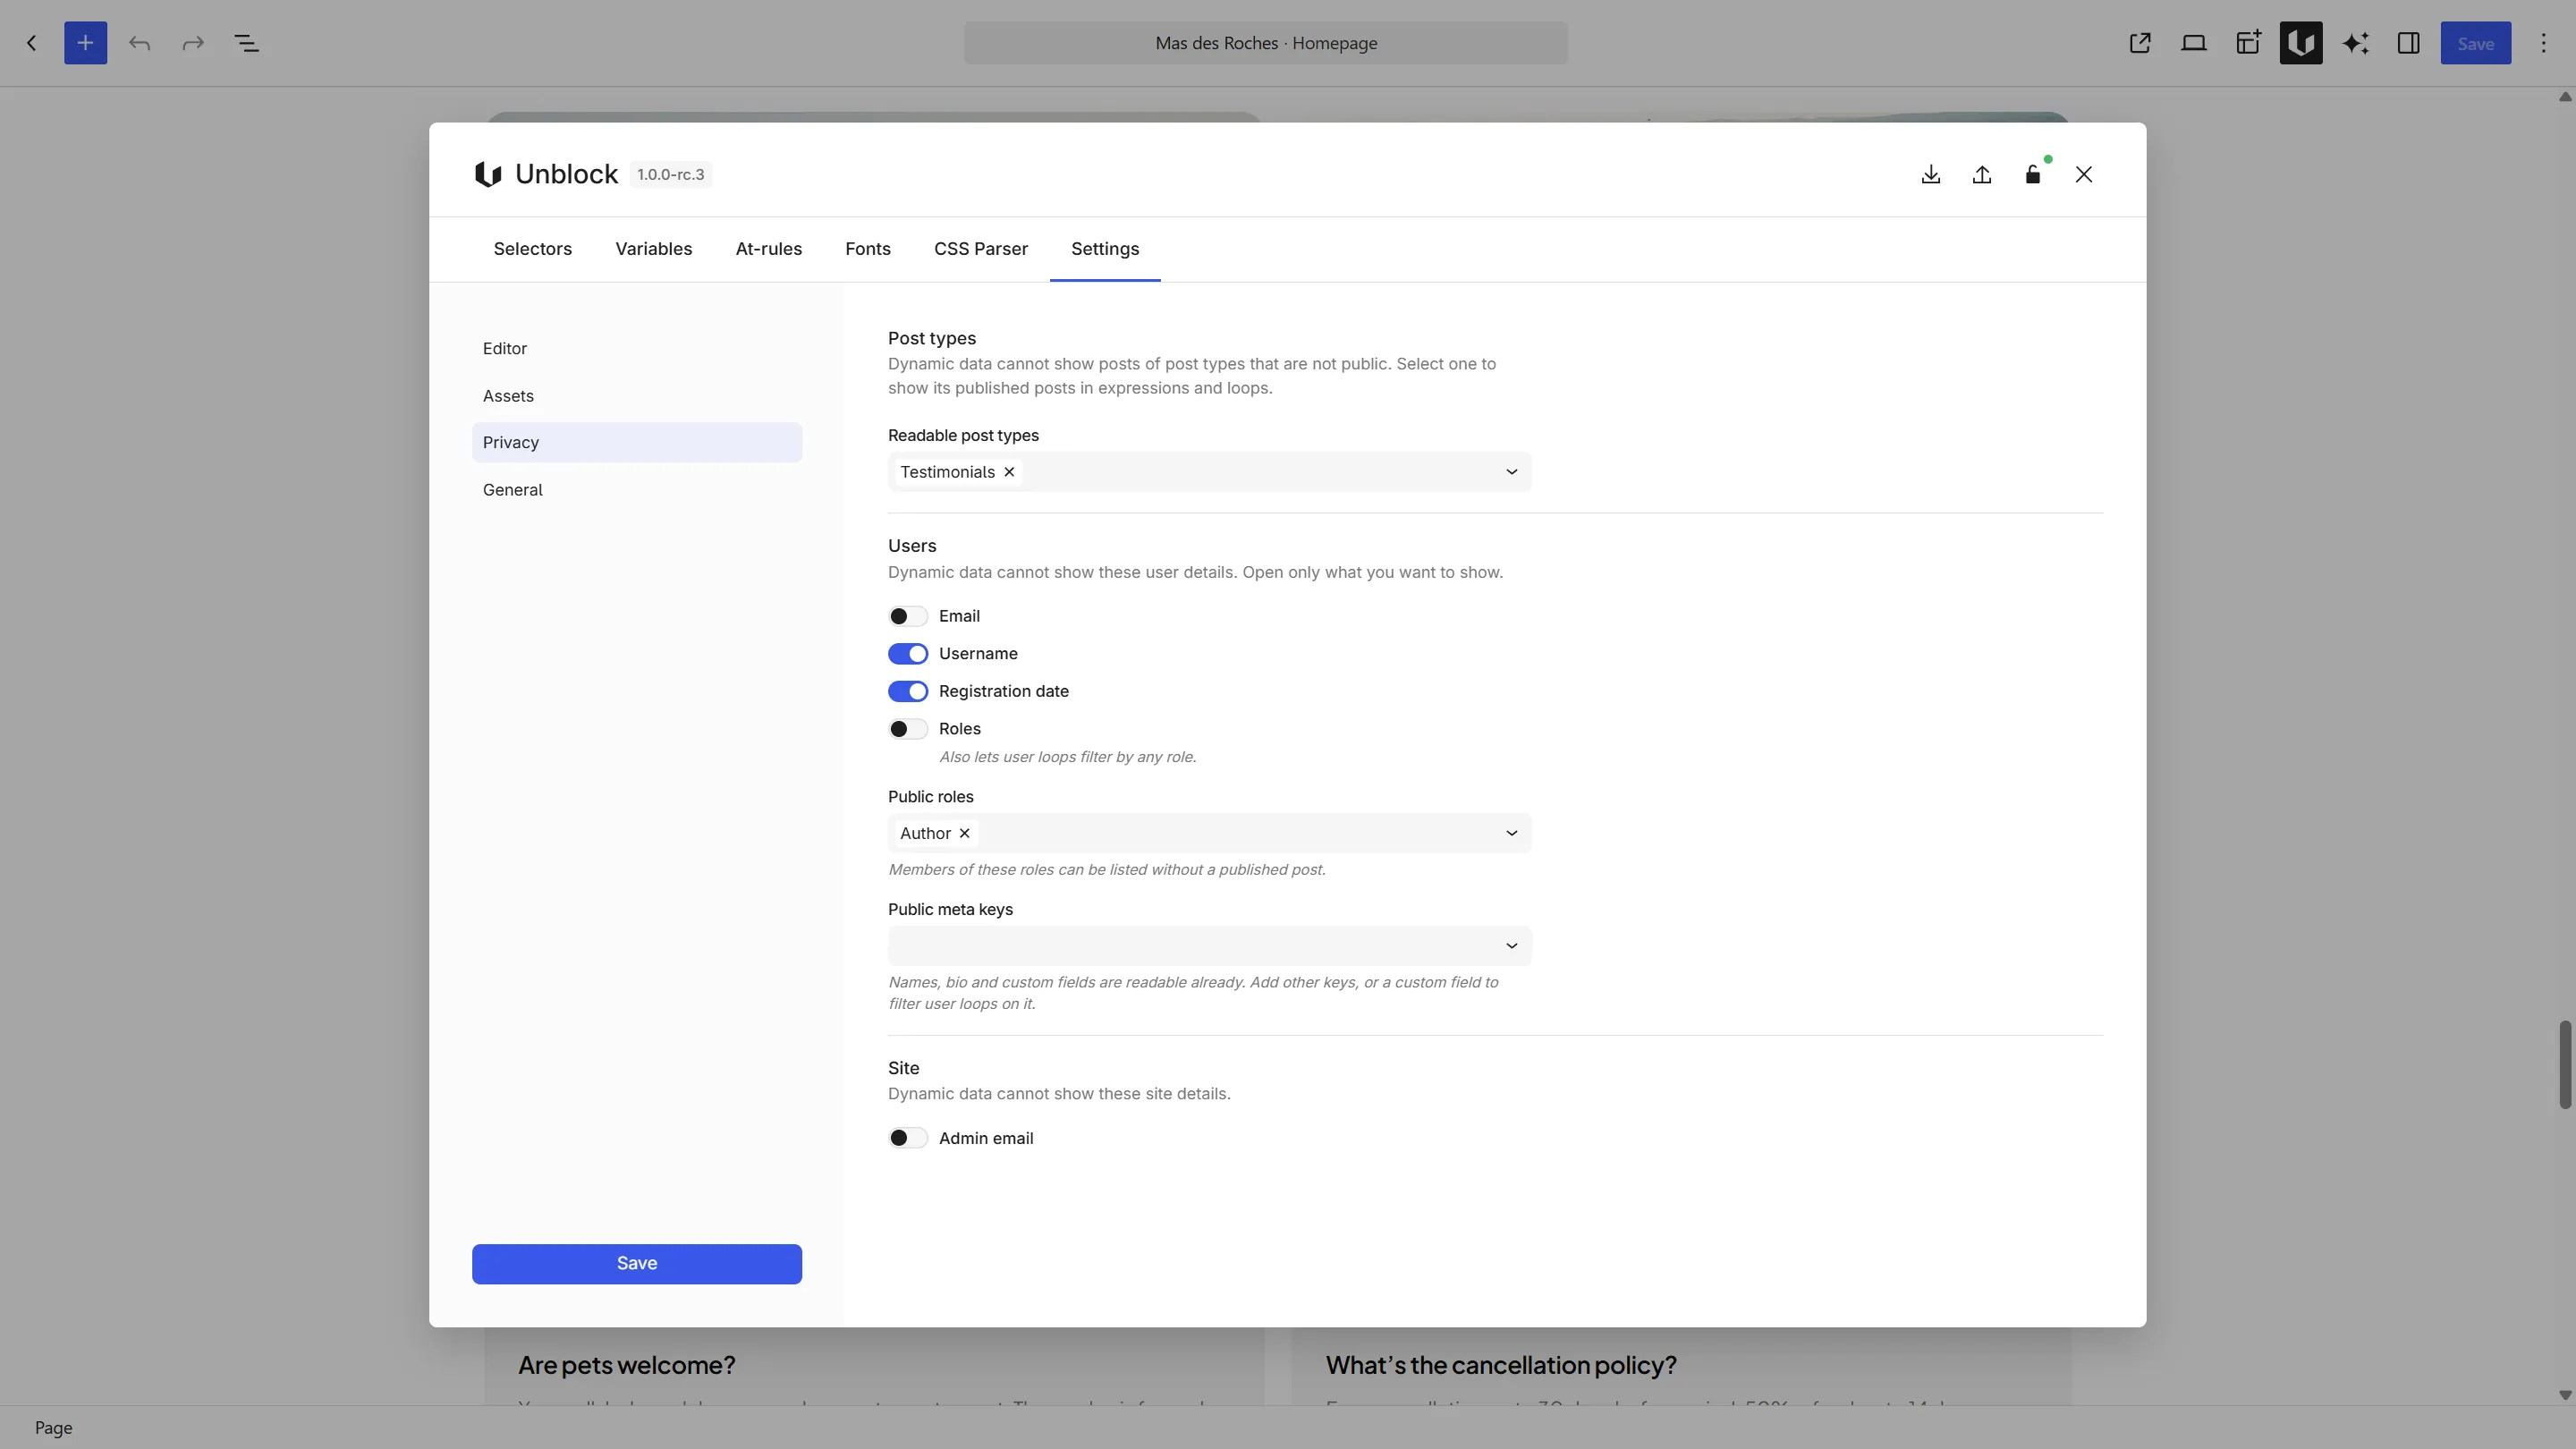Click the Mas des Roches Homepage title bar
This screenshot has height=1449, width=2576.
click(x=1266, y=43)
